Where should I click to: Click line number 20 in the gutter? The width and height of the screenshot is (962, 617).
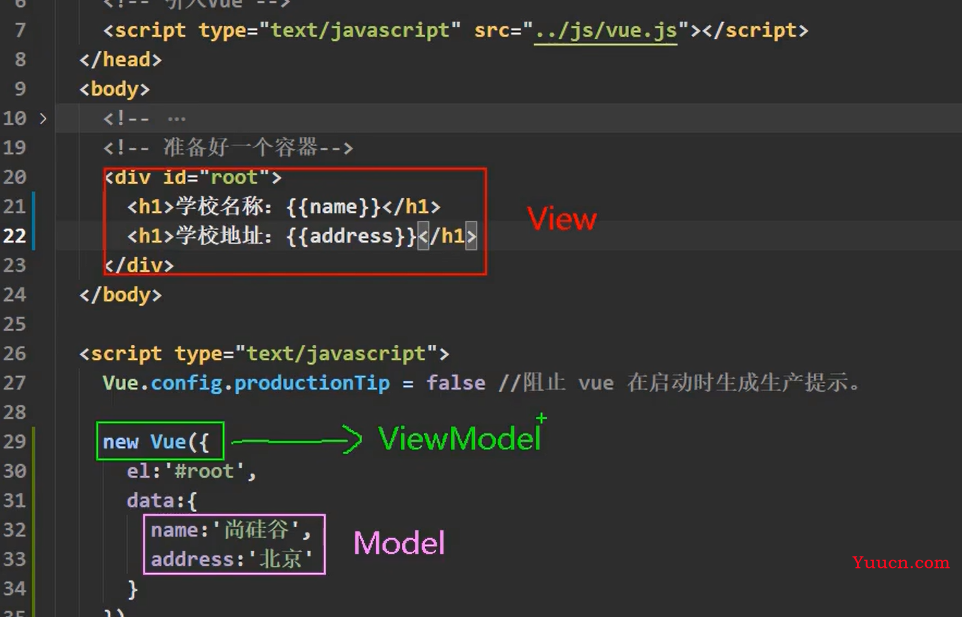(x=15, y=177)
